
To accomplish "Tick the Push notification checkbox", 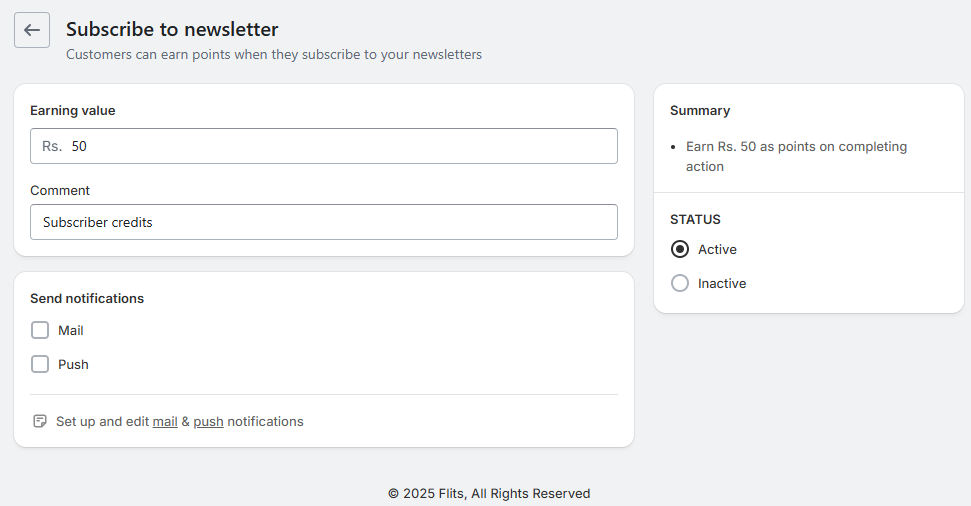I will coord(40,364).
